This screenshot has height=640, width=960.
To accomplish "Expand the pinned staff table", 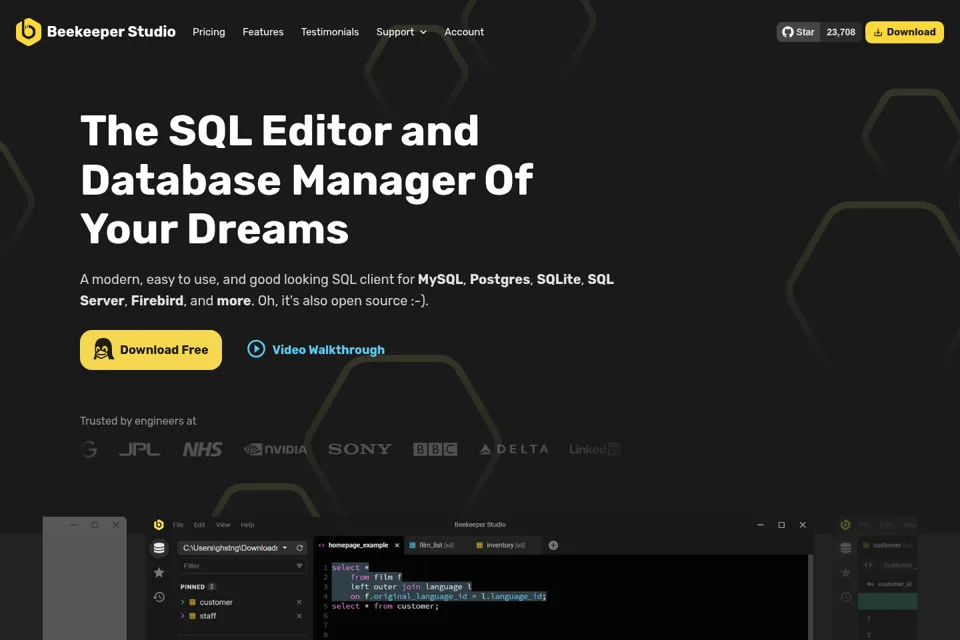I will click(x=182, y=616).
